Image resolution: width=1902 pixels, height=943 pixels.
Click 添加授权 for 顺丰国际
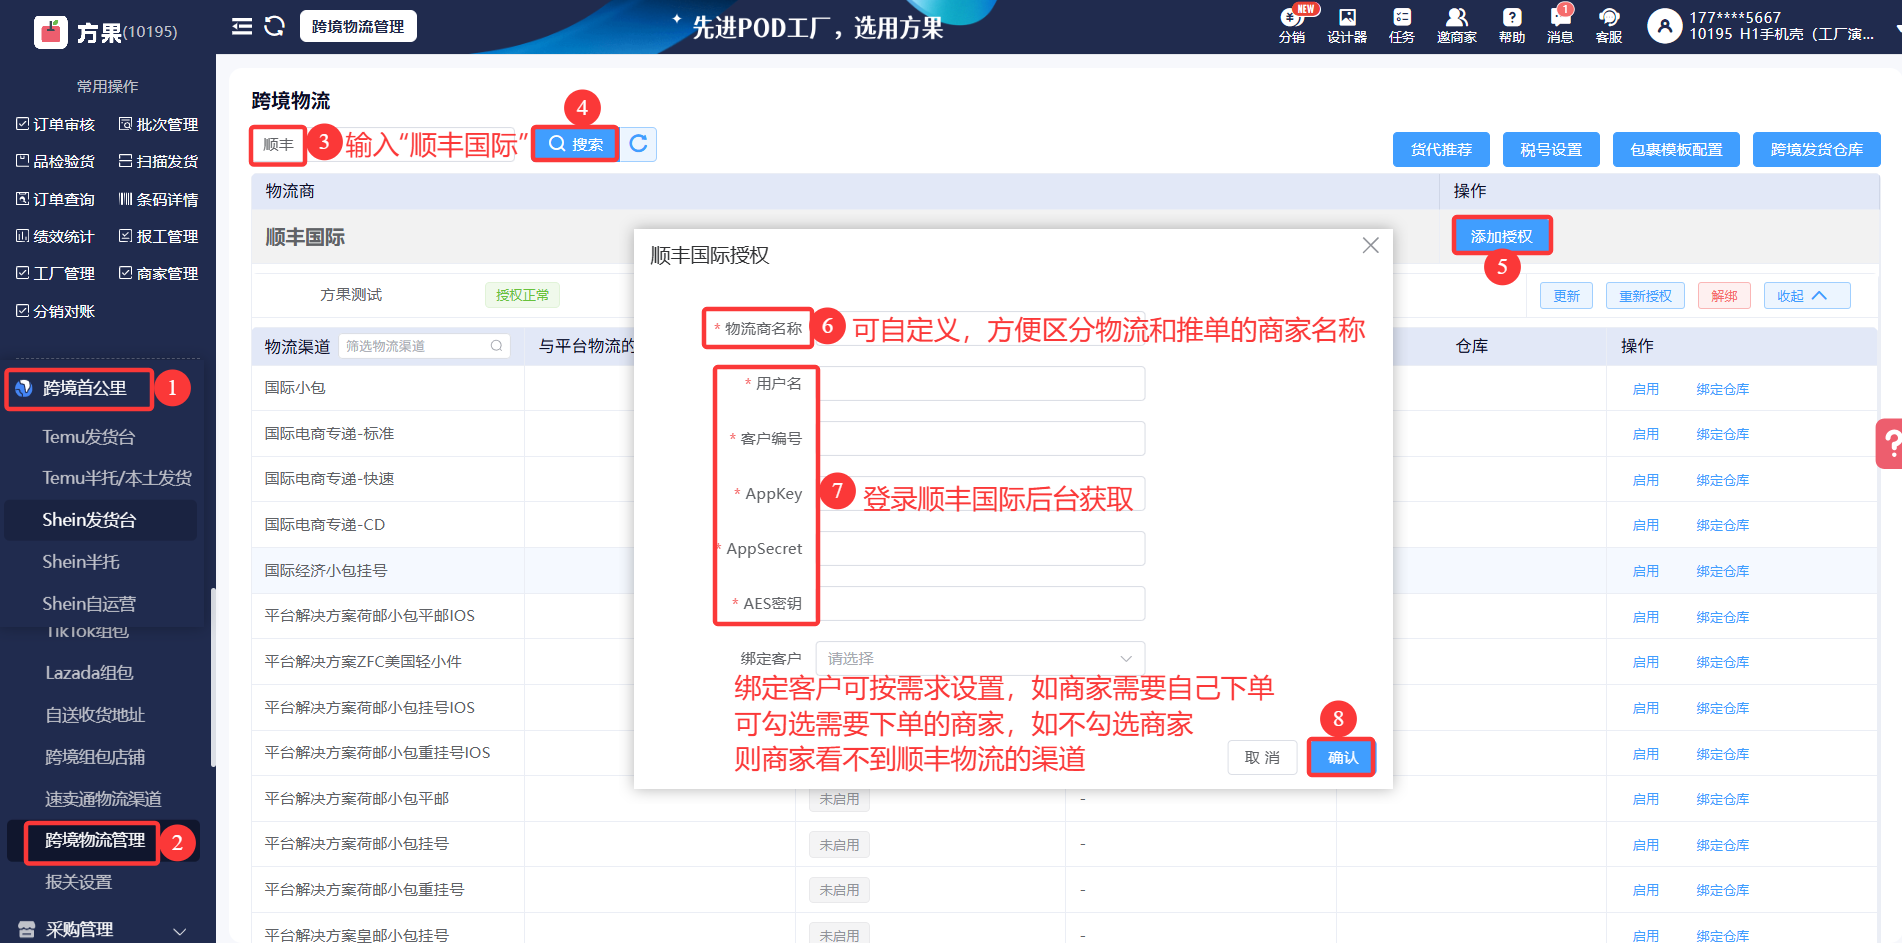coord(1501,236)
